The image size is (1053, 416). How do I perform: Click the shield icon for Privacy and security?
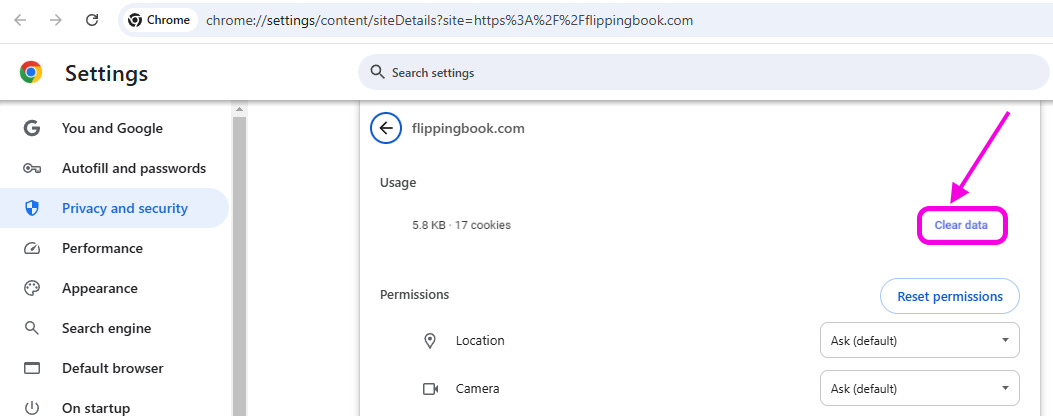(x=32, y=208)
